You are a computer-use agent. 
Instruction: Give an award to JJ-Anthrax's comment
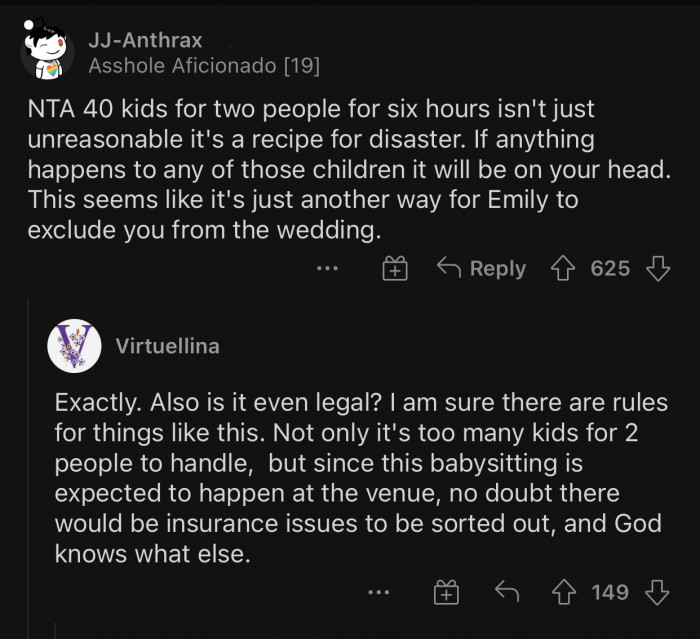coord(396,268)
